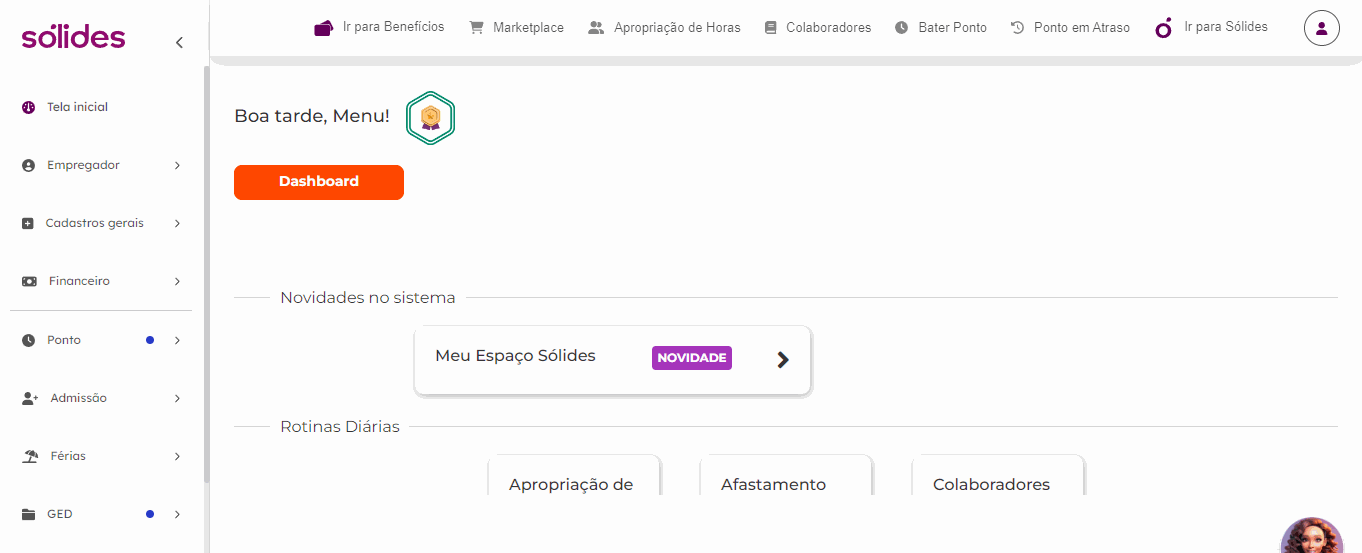This screenshot has height=553, width=1362.
Task: Open the Meu Espaço Sólides card
Action: point(612,360)
